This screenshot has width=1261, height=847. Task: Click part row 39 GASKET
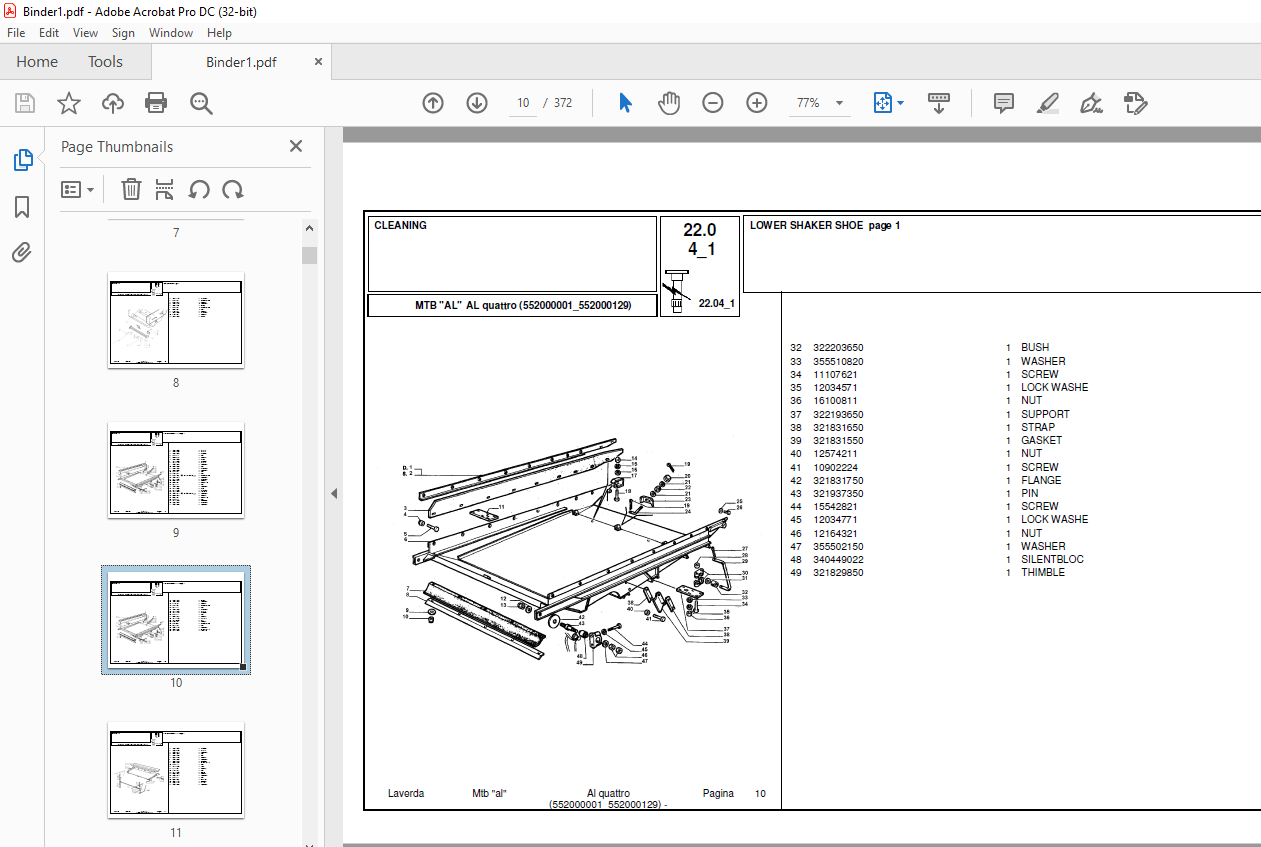(926, 440)
